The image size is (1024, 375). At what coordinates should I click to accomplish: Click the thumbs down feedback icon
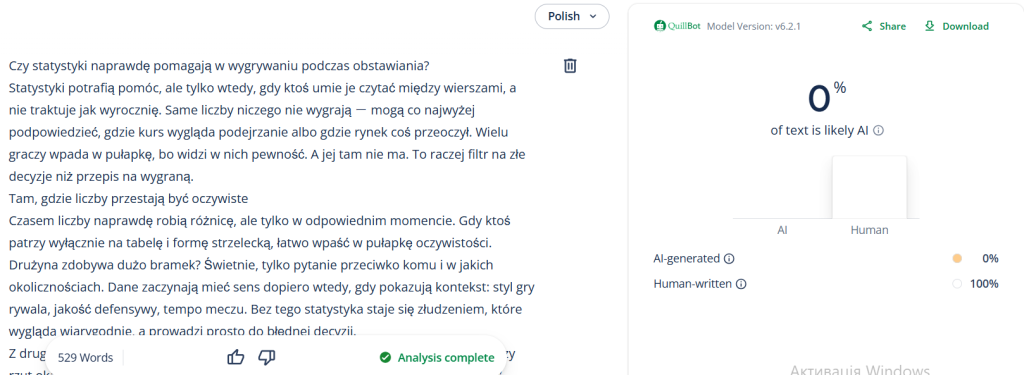pyautogui.click(x=266, y=357)
